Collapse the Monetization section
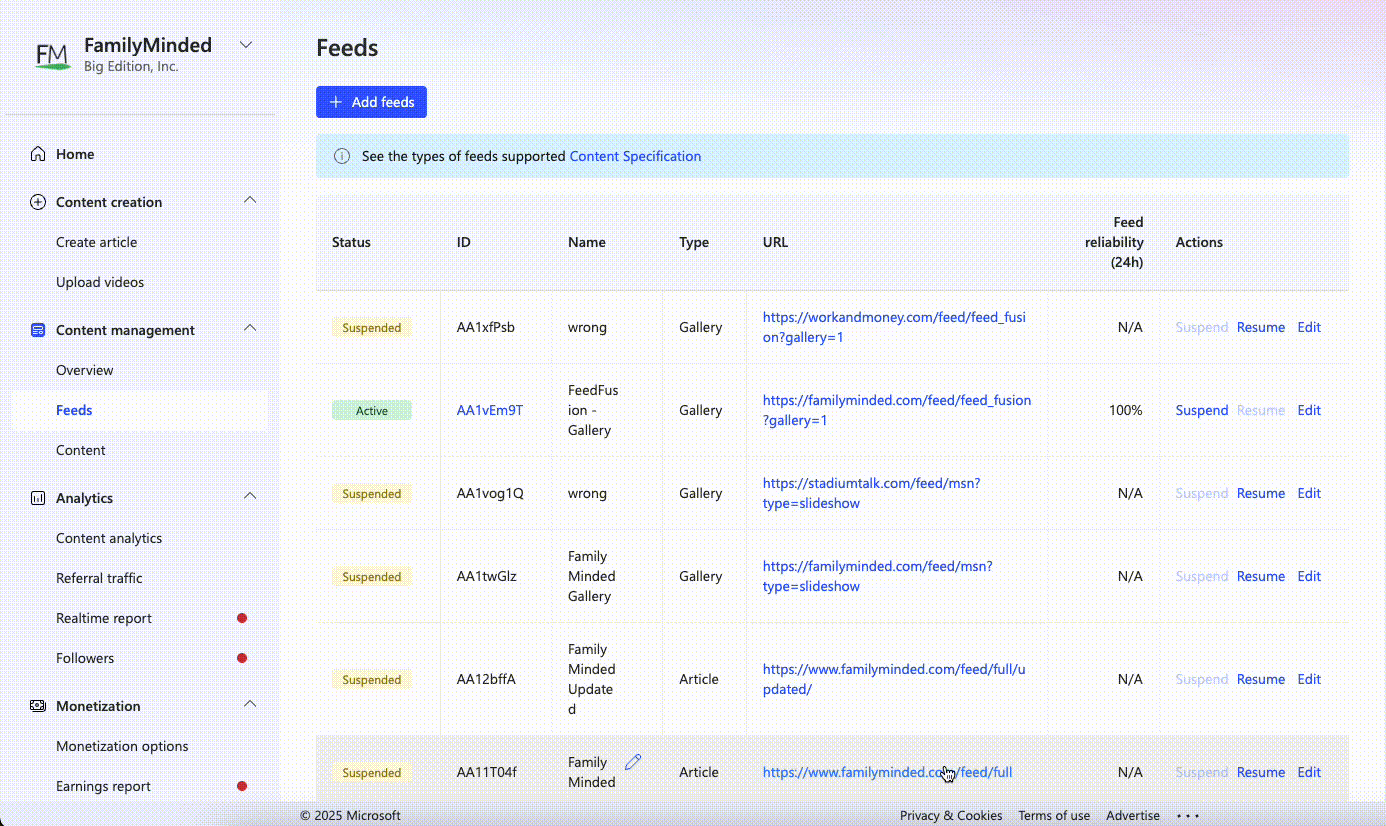Image resolution: width=1386 pixels, height=826 pixels. (x=250, y=704)
